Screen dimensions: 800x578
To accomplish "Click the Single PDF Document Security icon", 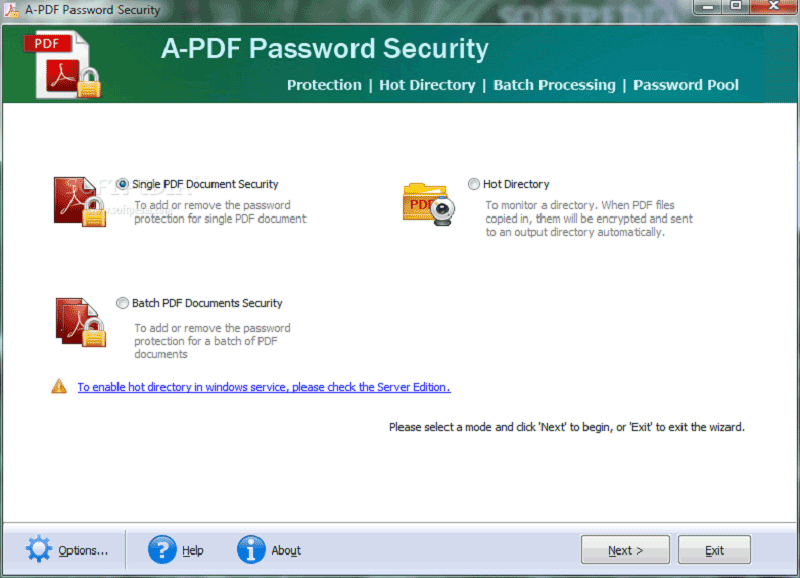I will coord(80,201).
